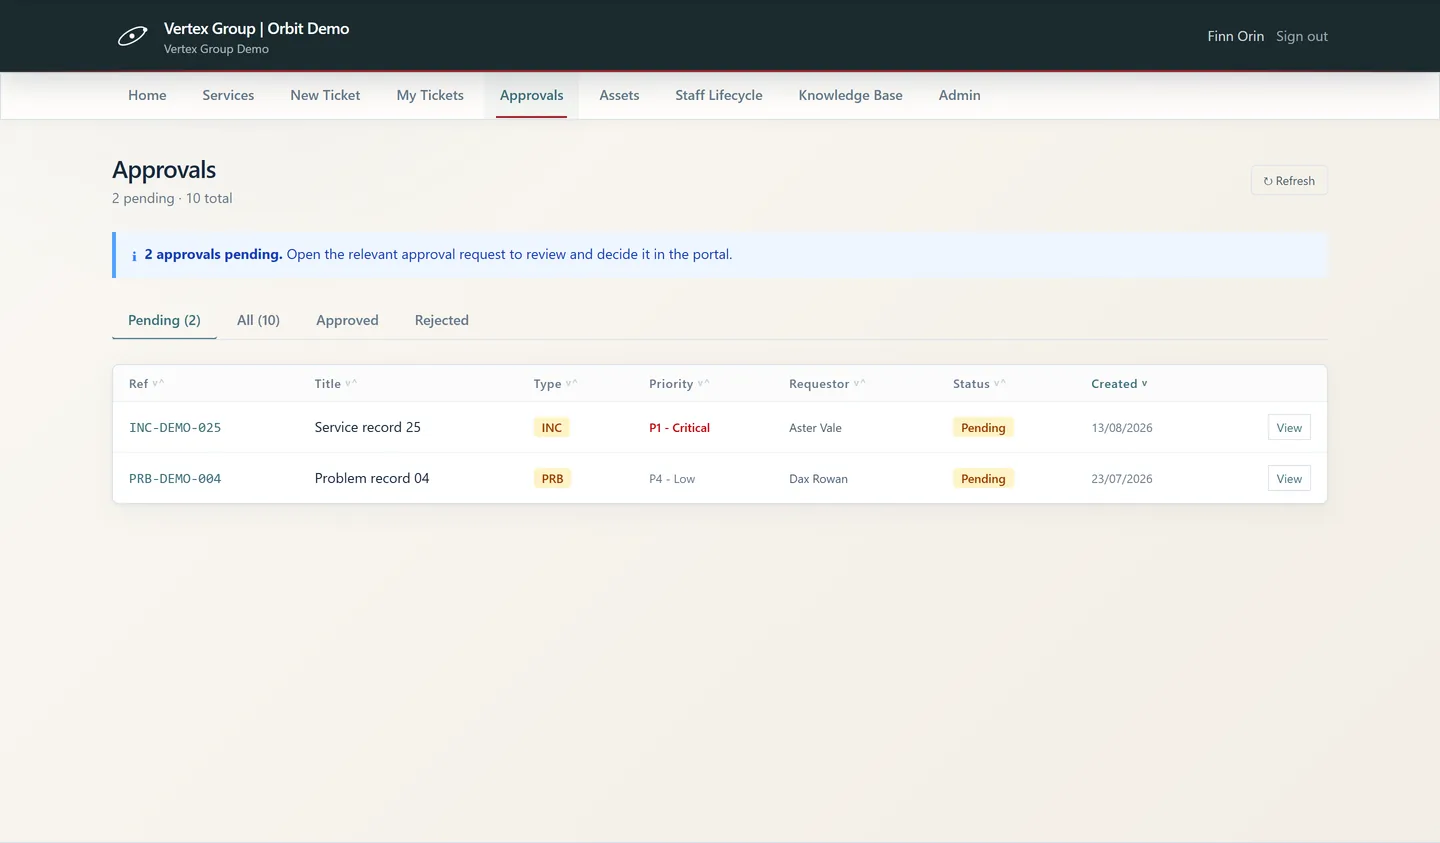The height and width of the screenshot is (843, 1440).
Task: Switch to the Pending (2) tab
Action: point(164,321)
